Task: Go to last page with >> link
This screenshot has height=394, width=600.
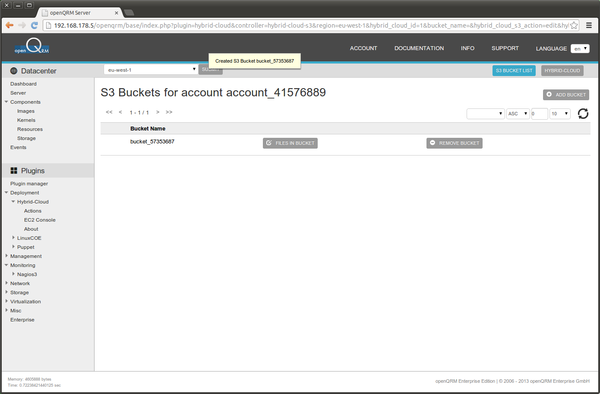Action: 169,112
